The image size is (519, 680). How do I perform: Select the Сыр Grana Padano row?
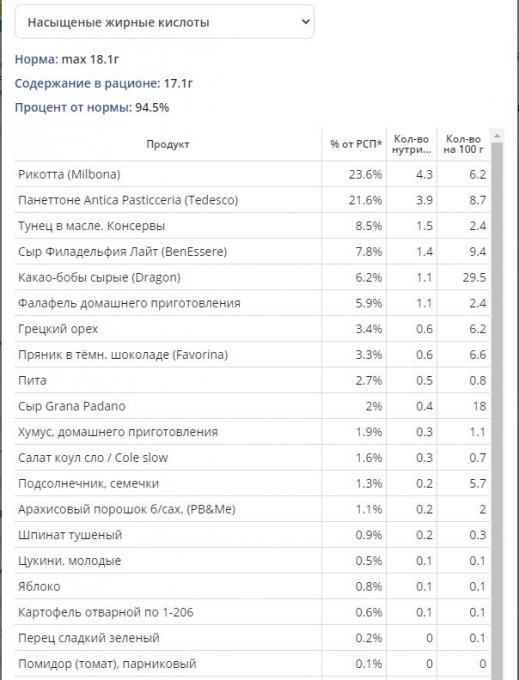pyautogui.click(x=252, y=406)
